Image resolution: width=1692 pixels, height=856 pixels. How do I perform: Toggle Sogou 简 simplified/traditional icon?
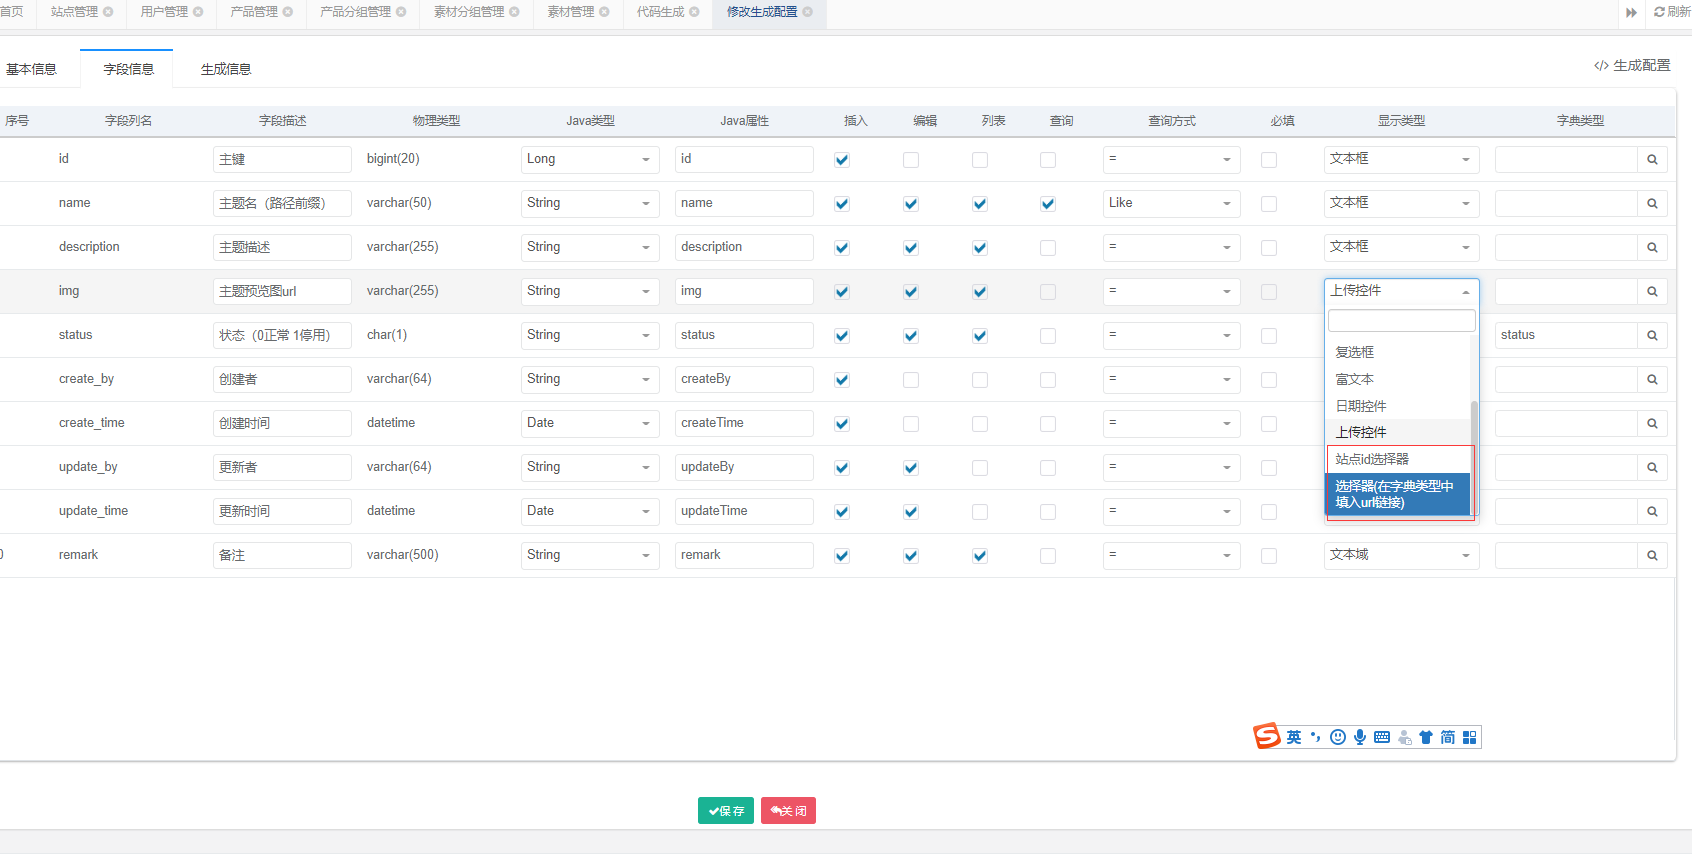[1448, 737]
